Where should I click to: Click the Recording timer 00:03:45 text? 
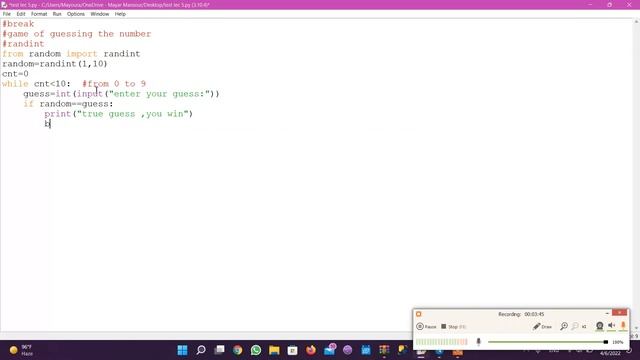pos(521,314)
